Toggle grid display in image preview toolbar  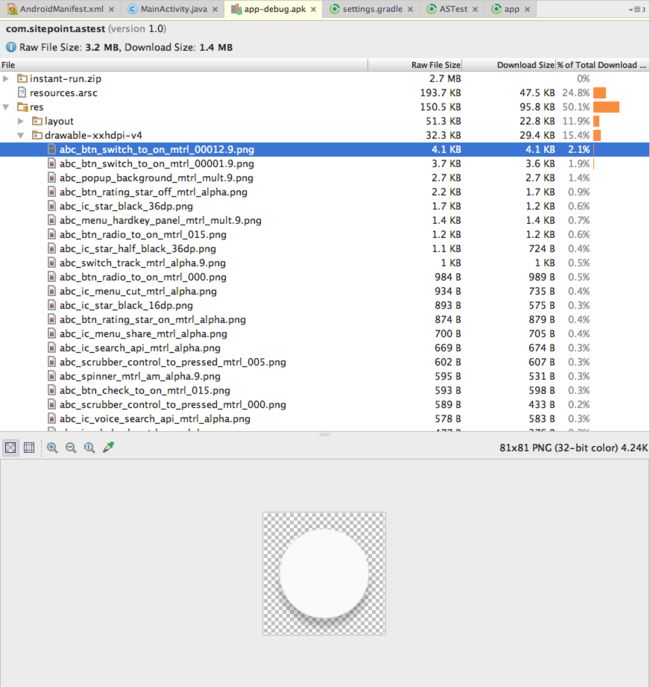click(29, 447)
